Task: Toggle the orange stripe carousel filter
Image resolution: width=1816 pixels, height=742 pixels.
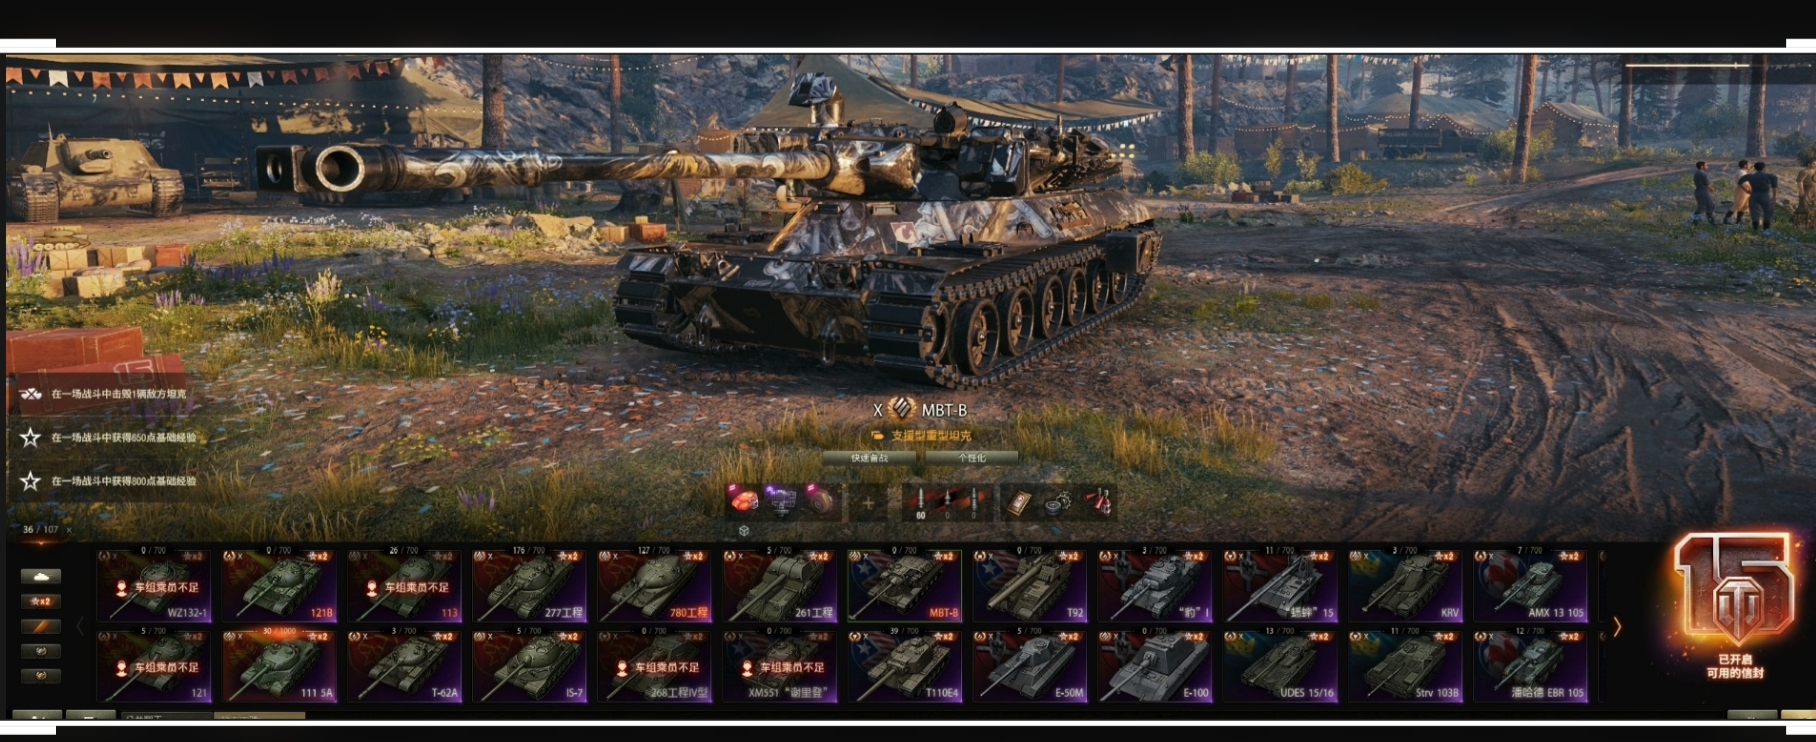Action: (41, 626)
